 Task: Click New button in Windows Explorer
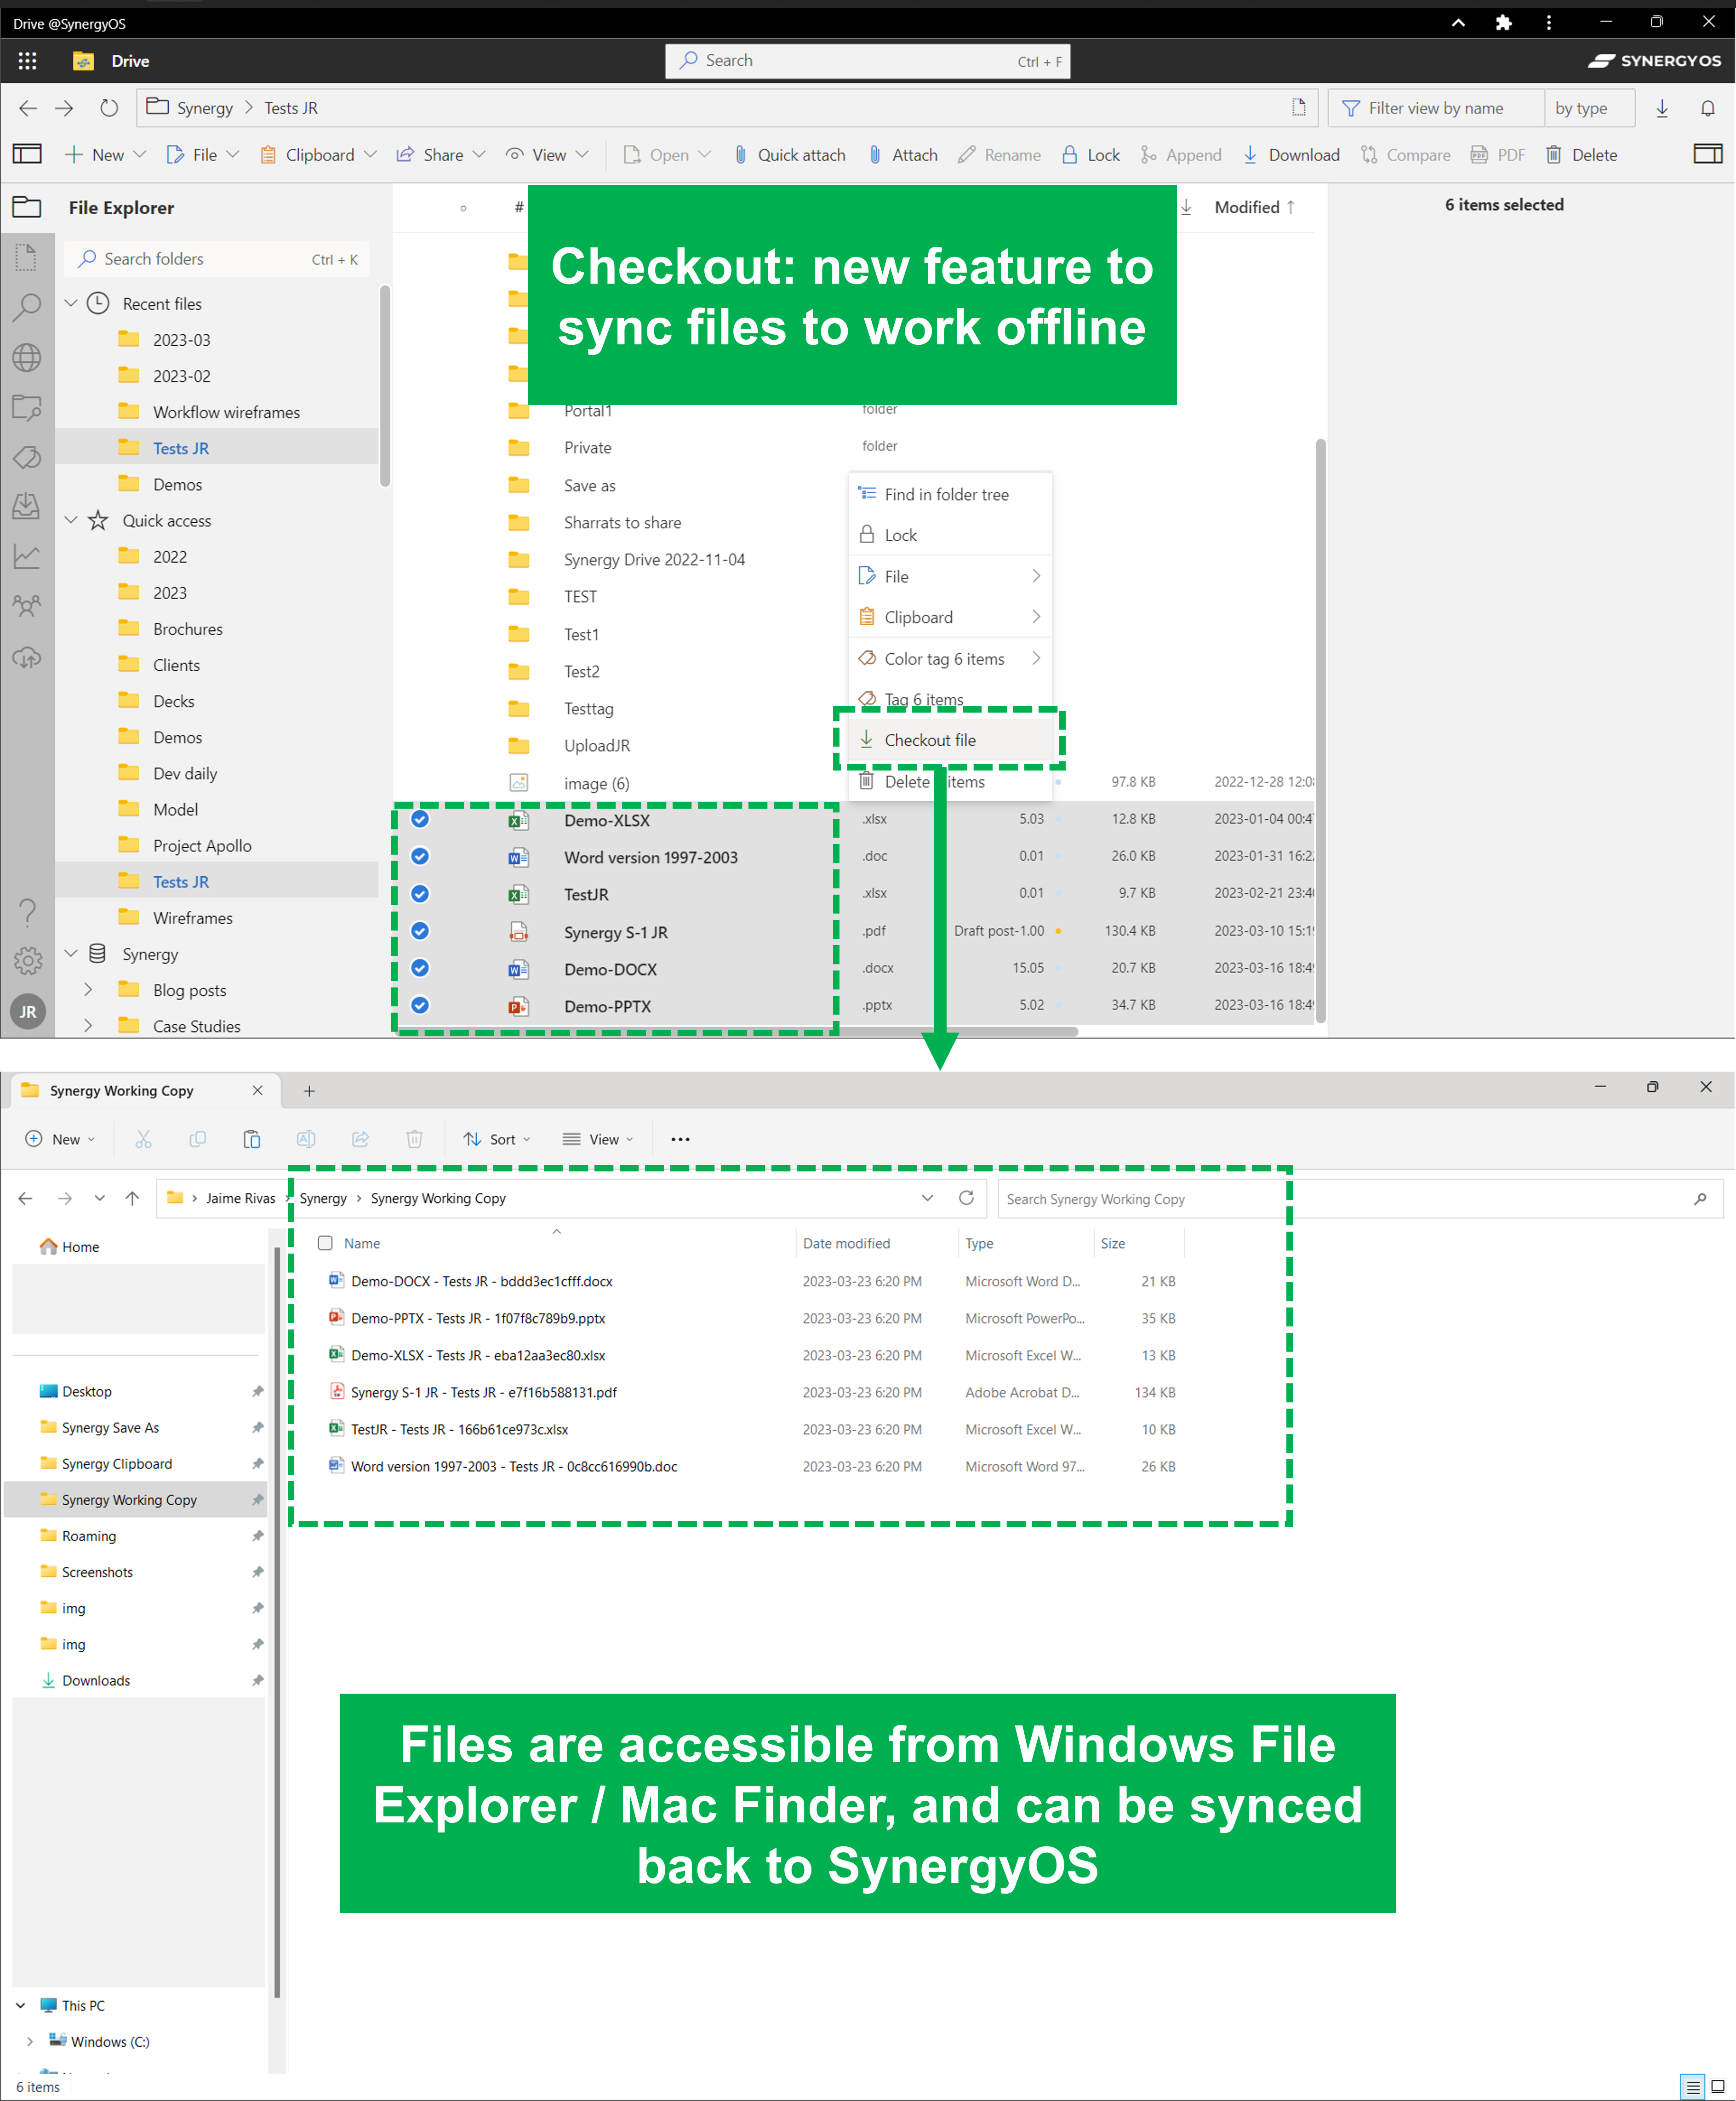click(x=60, y=1139)
